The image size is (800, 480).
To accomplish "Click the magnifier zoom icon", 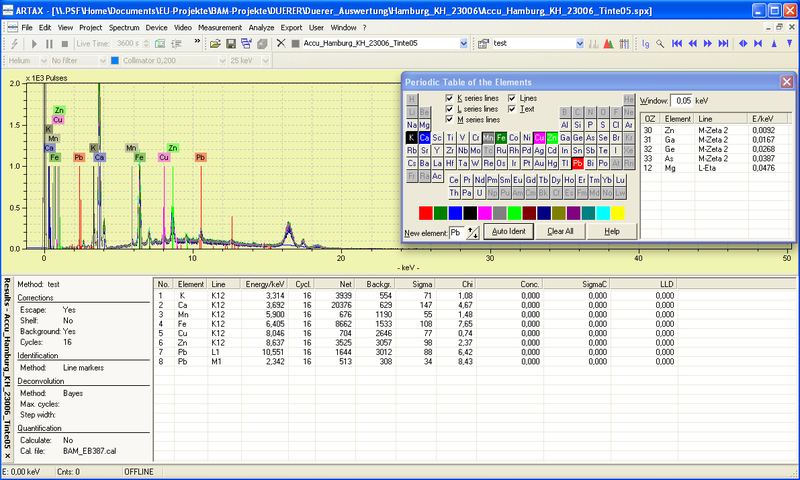I will pyautogui.click(x=660, y=44).
